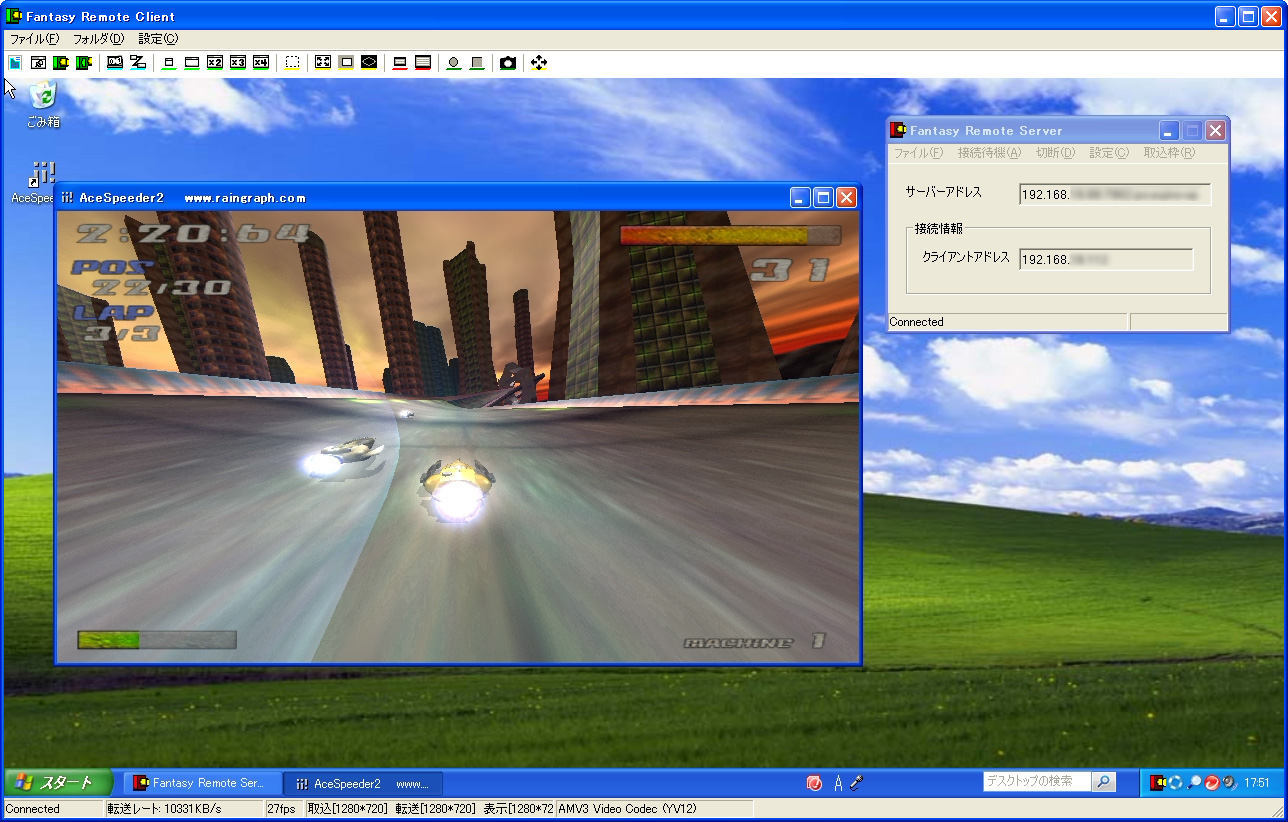Image resolution: width=1288 pixels, height=822 pixels.
Task: Take a screenshot with the camera icon
Action: point(508,63)
